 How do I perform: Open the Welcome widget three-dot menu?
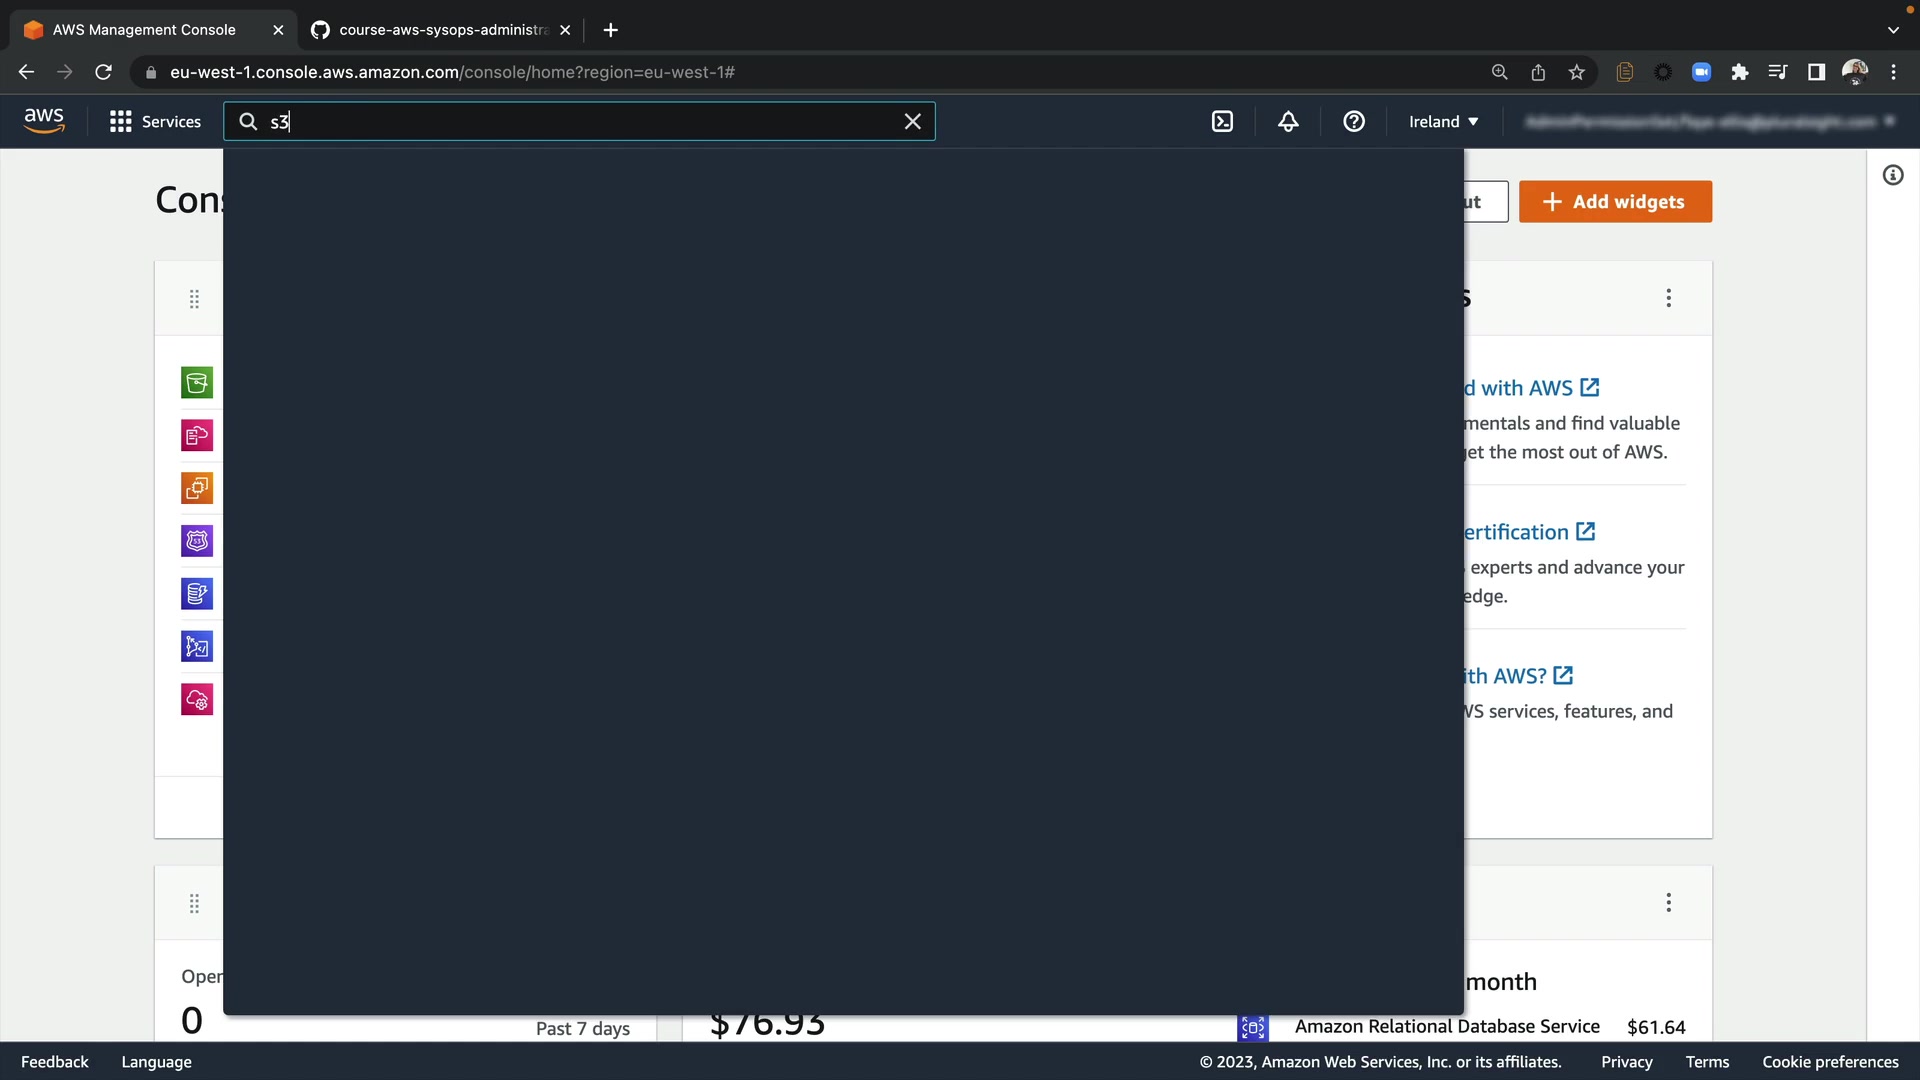[1668, 298]
